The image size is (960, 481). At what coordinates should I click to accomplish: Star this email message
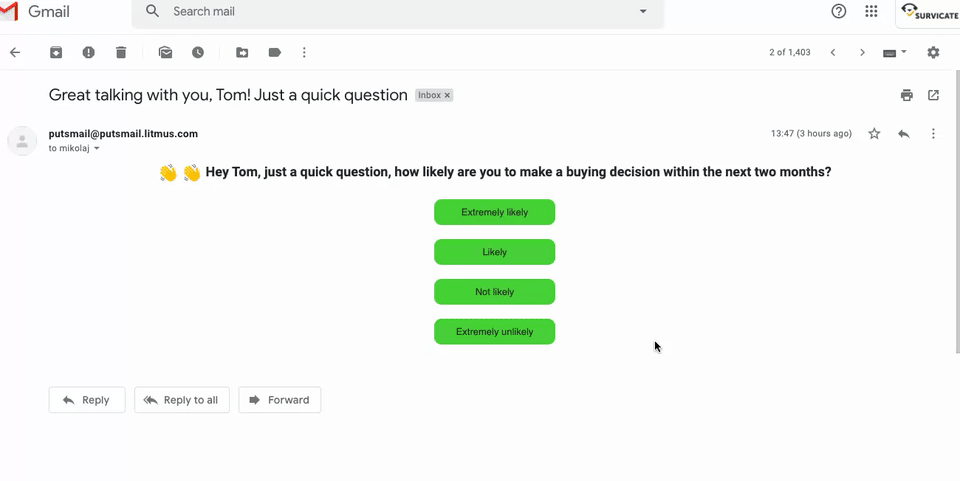(x=874, y=134)
